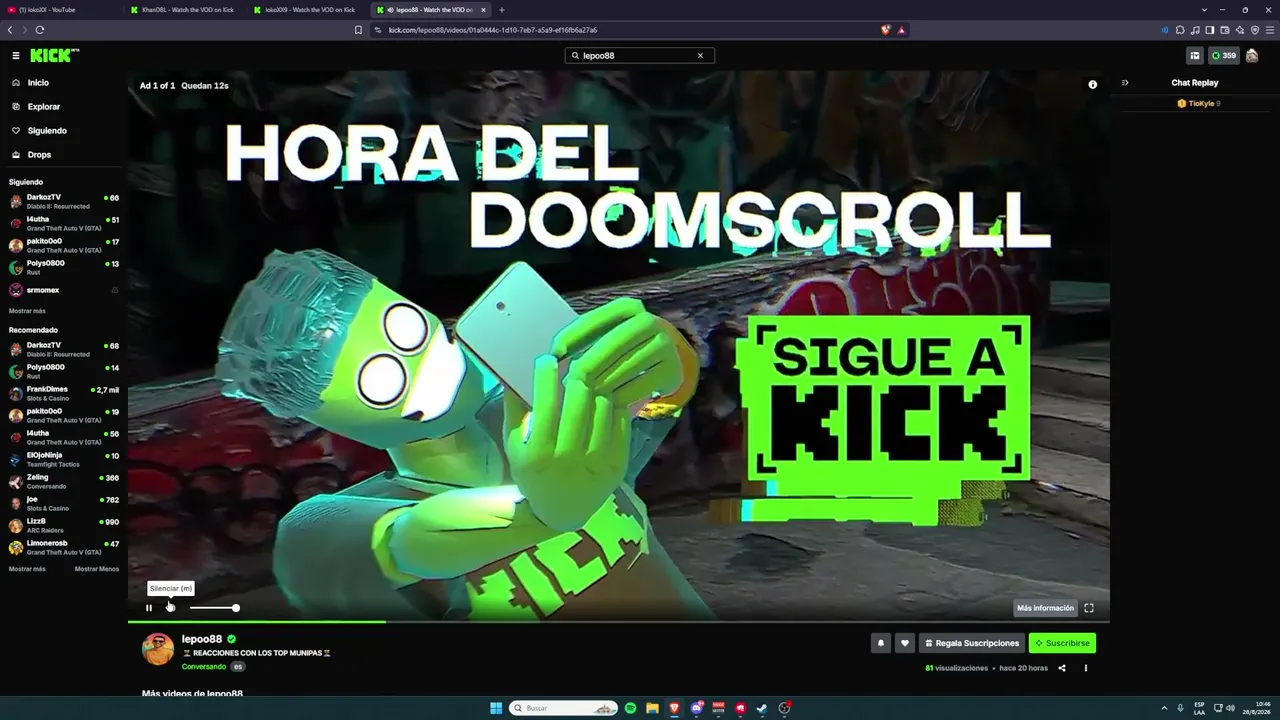Focus the Kick search field
The height and width of the screenshot is (720, 1280).
pos(638,56)
